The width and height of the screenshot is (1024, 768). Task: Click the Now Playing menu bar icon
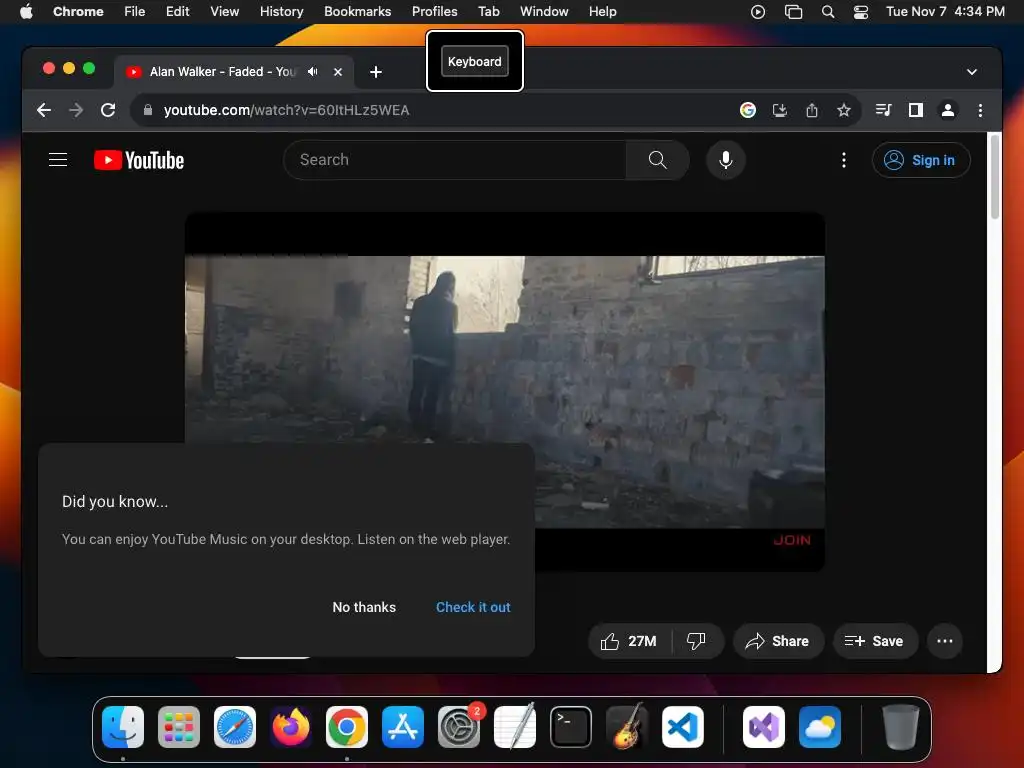(x=758, y=12)
